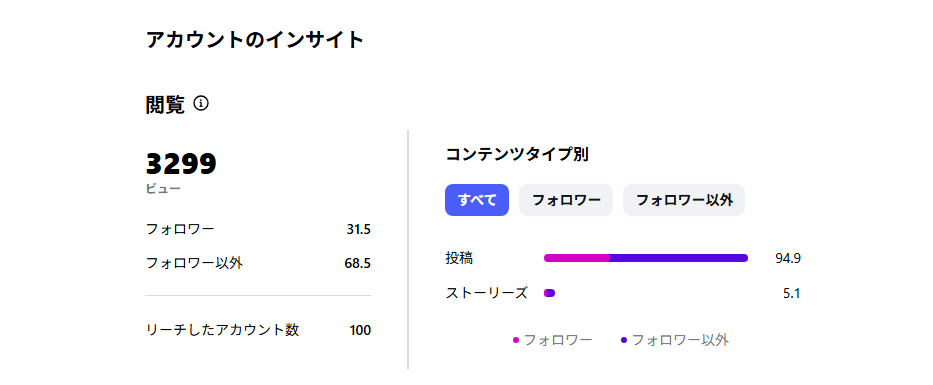Click the pink フォロワー legend dot
933x385 pixels.
516,340
